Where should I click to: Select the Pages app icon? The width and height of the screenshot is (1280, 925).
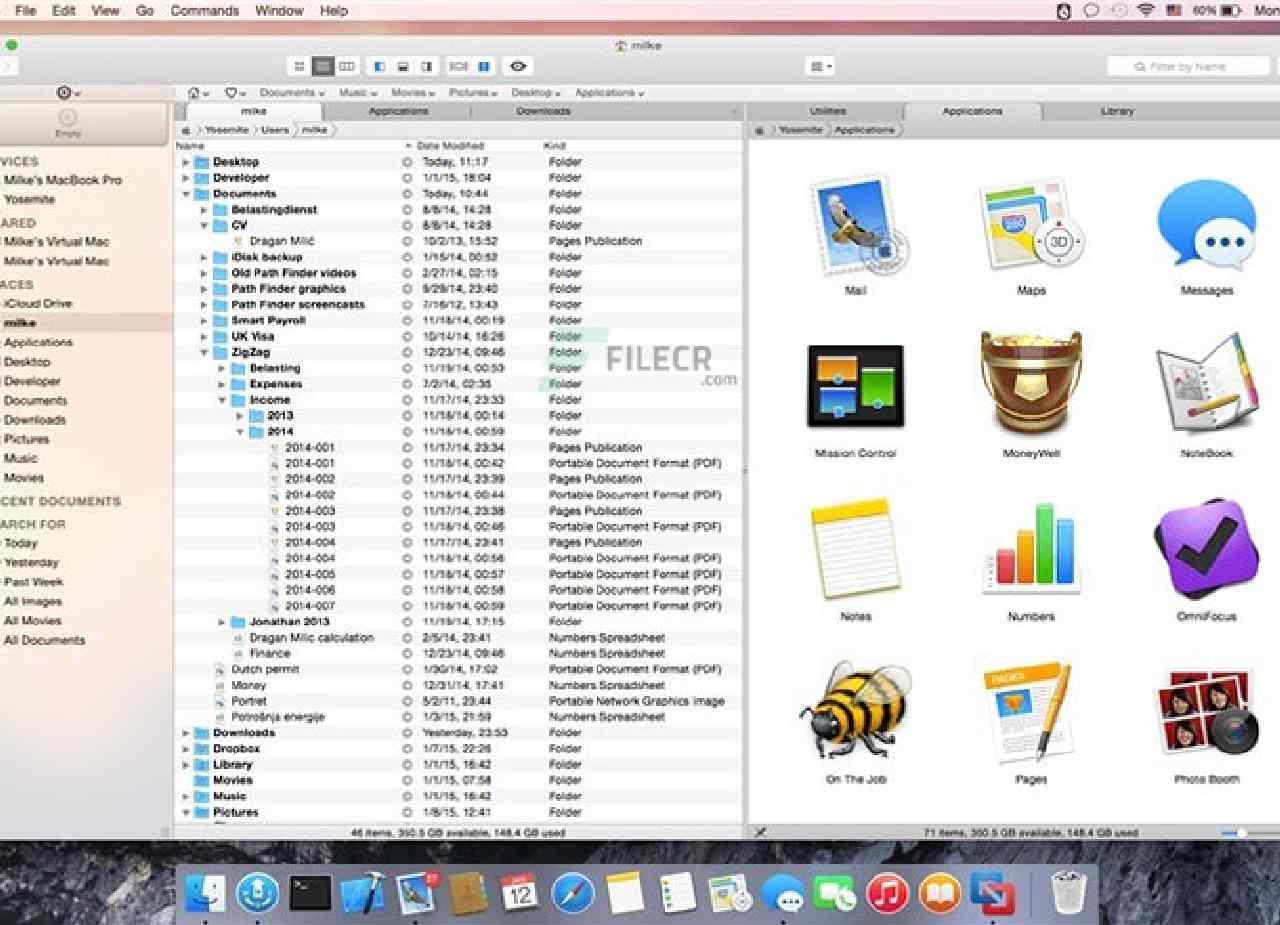[x=1031, y=712]
